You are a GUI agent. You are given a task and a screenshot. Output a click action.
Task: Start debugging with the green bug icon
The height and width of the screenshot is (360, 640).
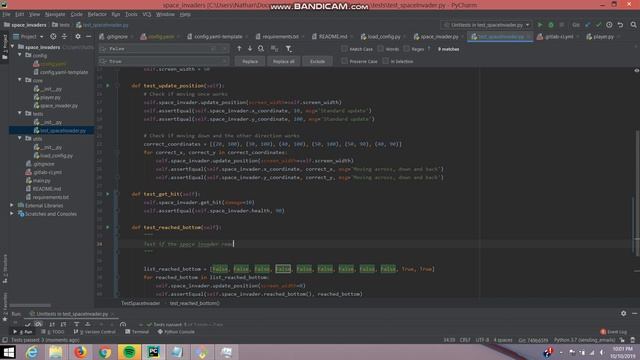[551, 25]
